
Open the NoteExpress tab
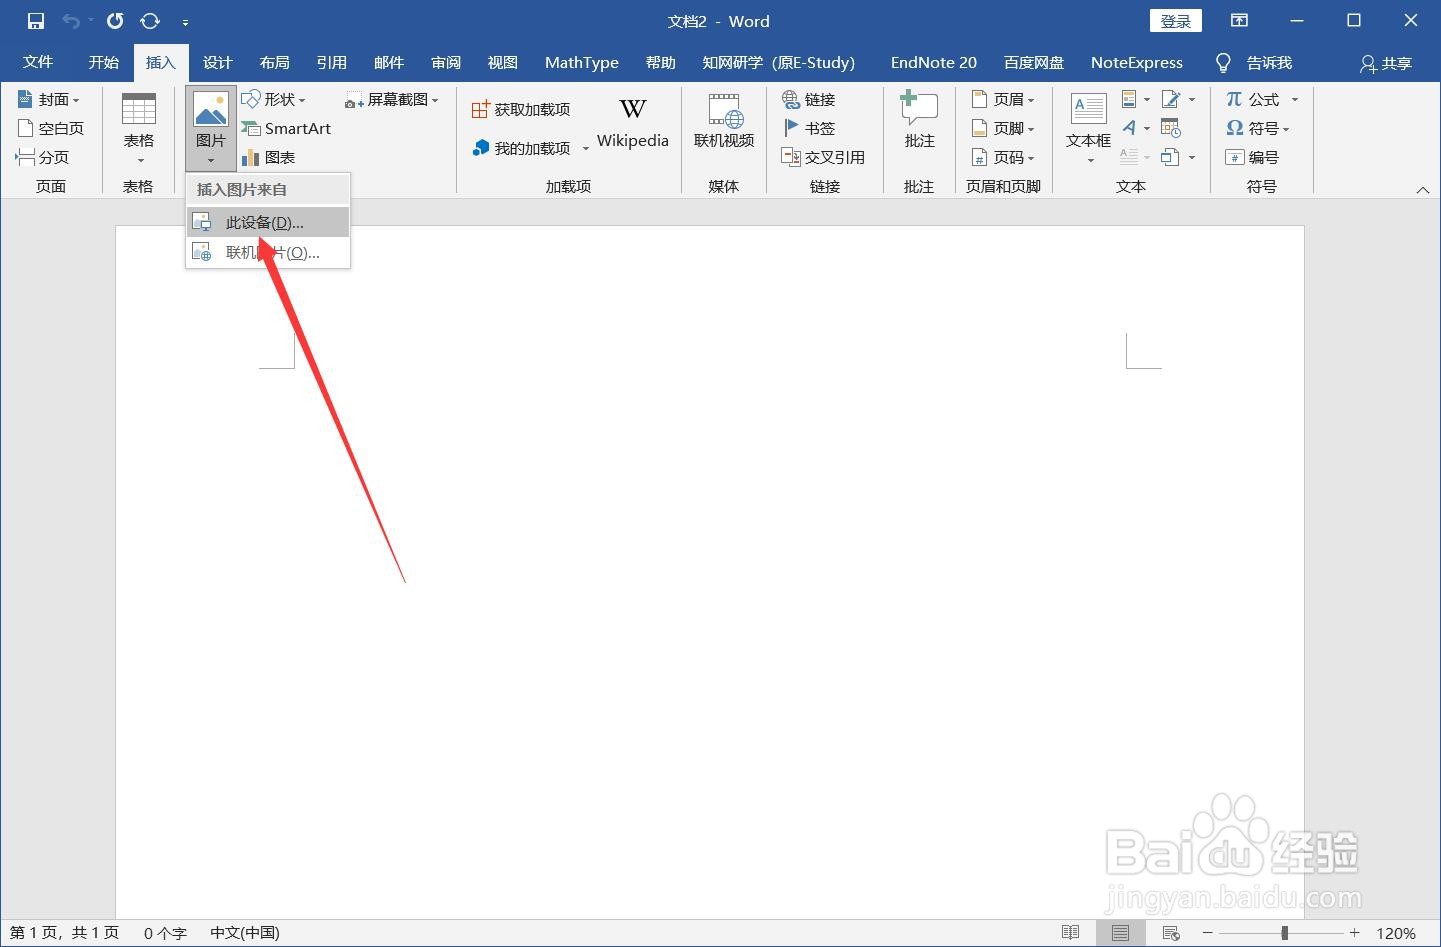click(1137, 62)
